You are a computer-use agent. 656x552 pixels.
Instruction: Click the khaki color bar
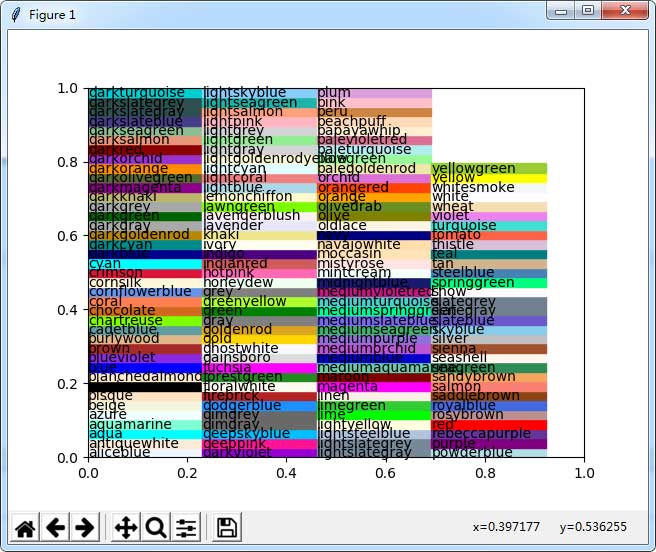pyautogui.click(x=260, y=235)
